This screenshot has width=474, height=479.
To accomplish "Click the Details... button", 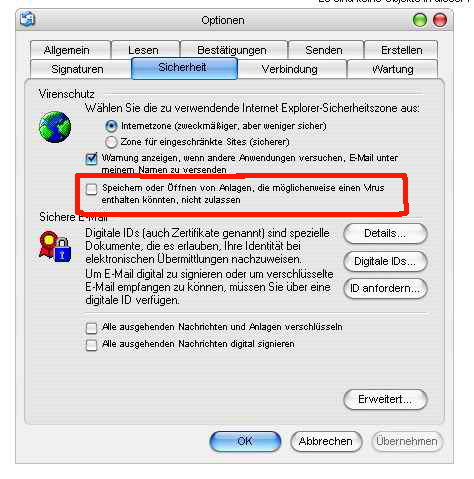I will tap(385, 233).
